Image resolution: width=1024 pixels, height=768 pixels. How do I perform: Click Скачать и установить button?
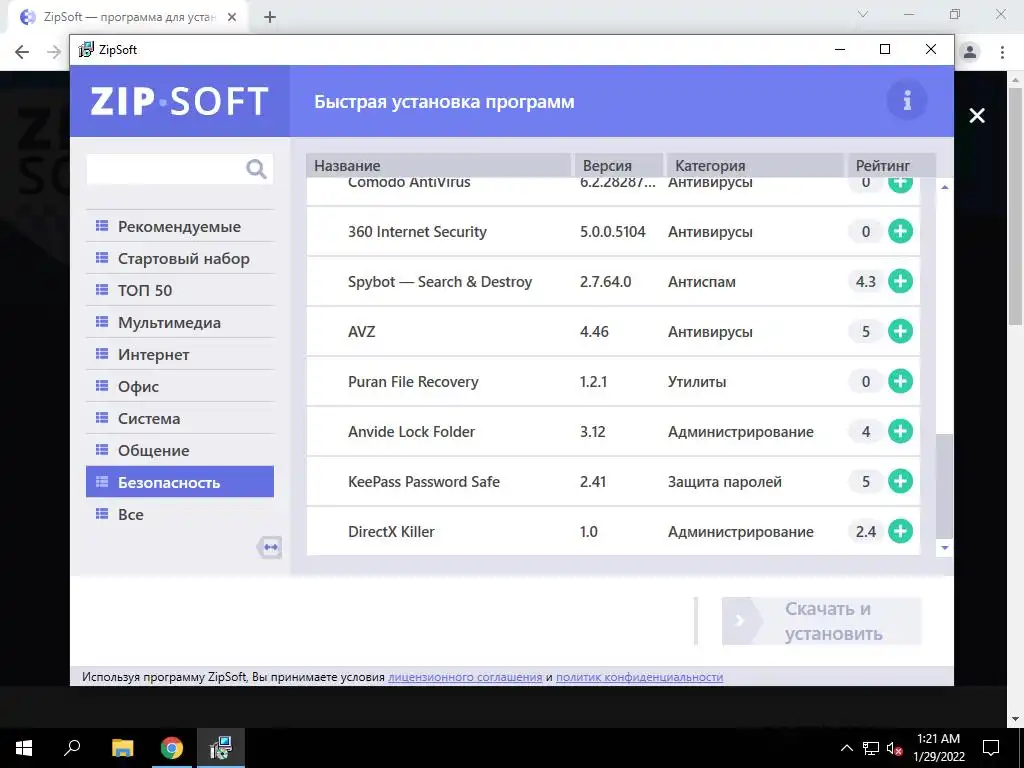tap(822, 621)
